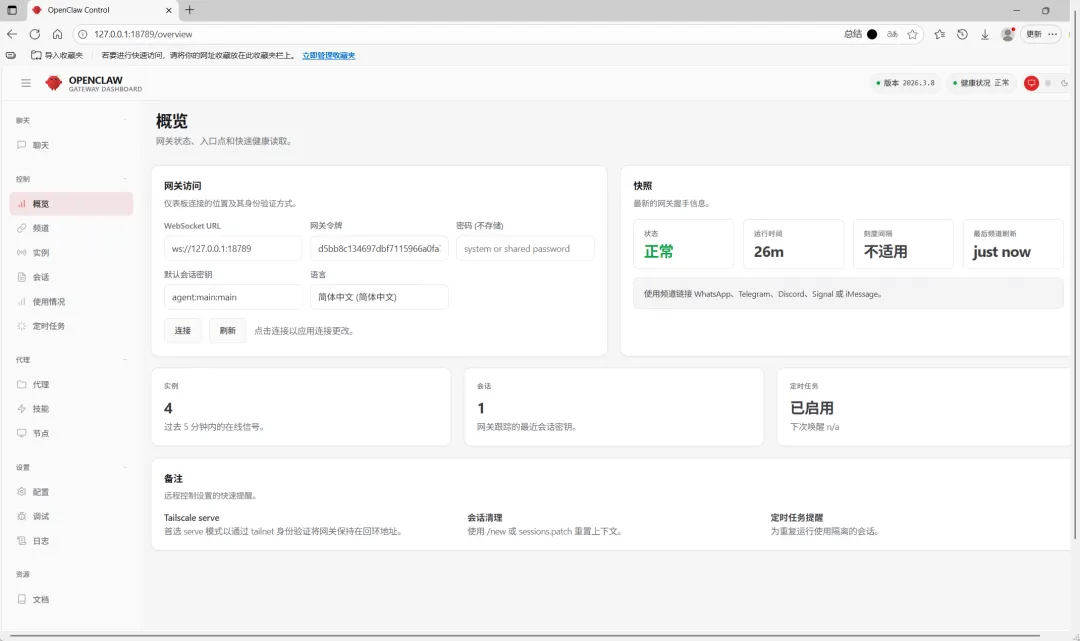Viewport: 1080px width, 641px height.
Task: Click the 实例 card showing 4
Action: [301, 407]
